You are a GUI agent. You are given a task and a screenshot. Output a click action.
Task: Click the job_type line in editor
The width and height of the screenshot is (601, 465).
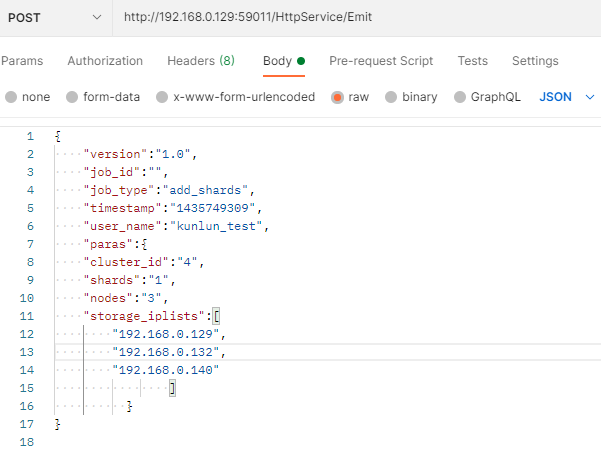[170, 190]
